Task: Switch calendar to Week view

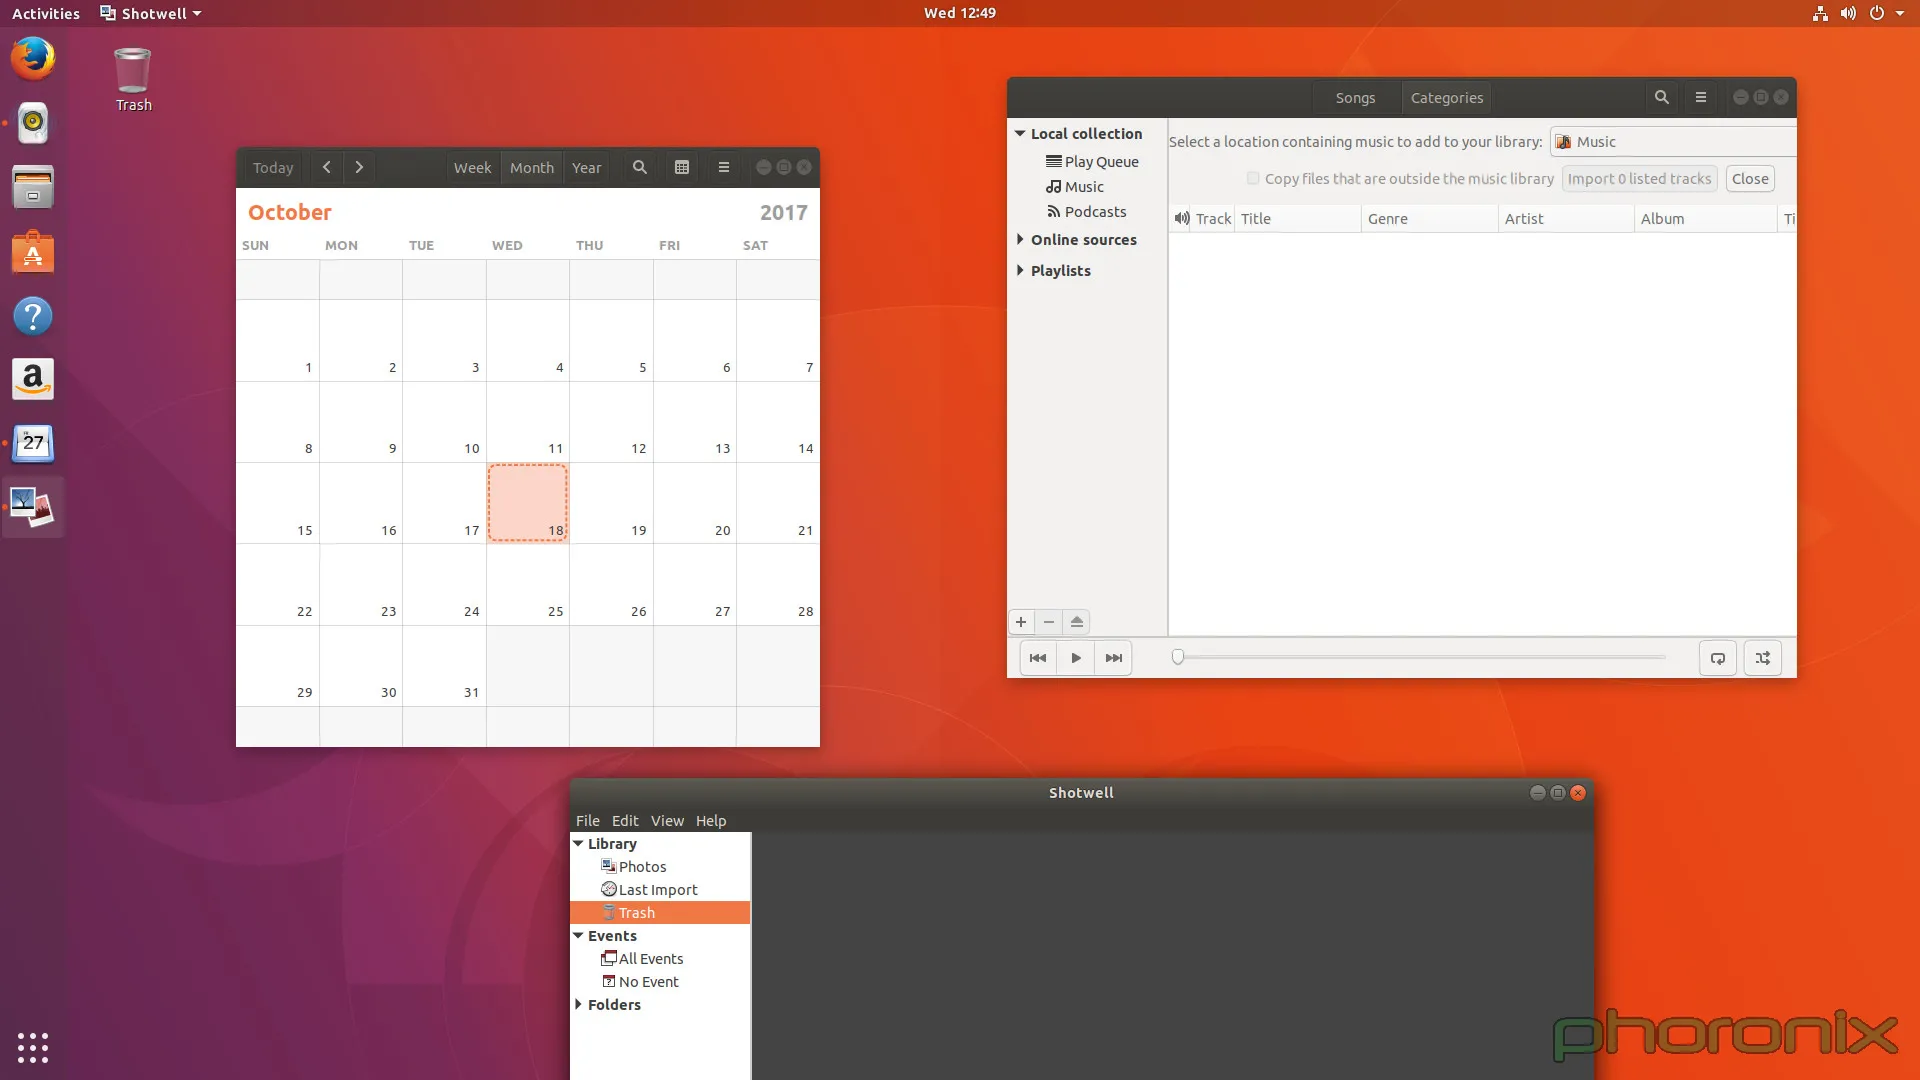Action: (x=472, y=167)
